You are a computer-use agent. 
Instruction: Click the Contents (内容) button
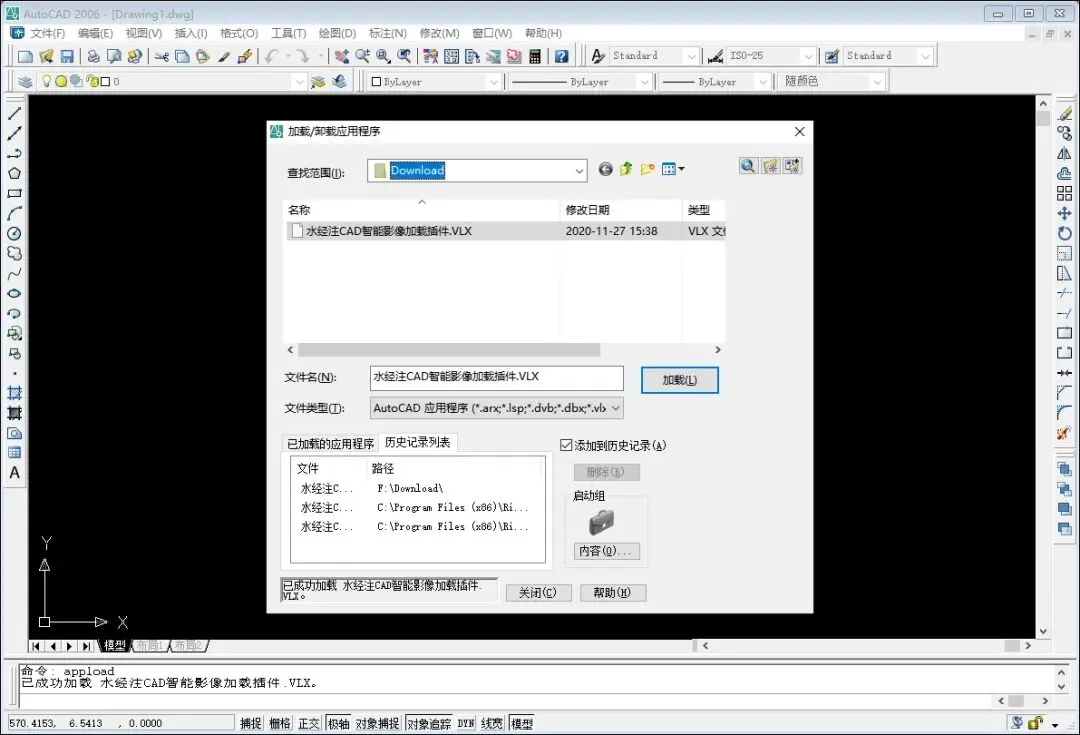pos(605,550)
